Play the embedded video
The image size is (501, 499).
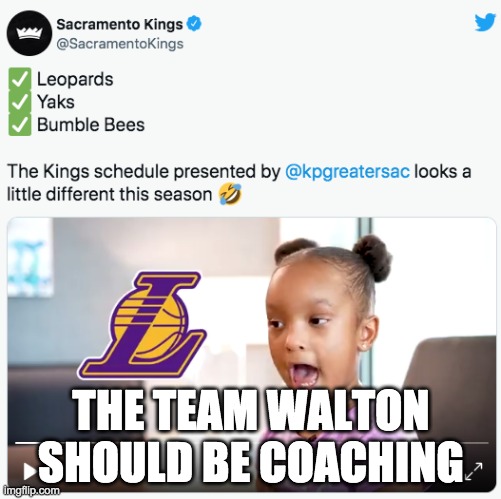(x=29, y=472)
